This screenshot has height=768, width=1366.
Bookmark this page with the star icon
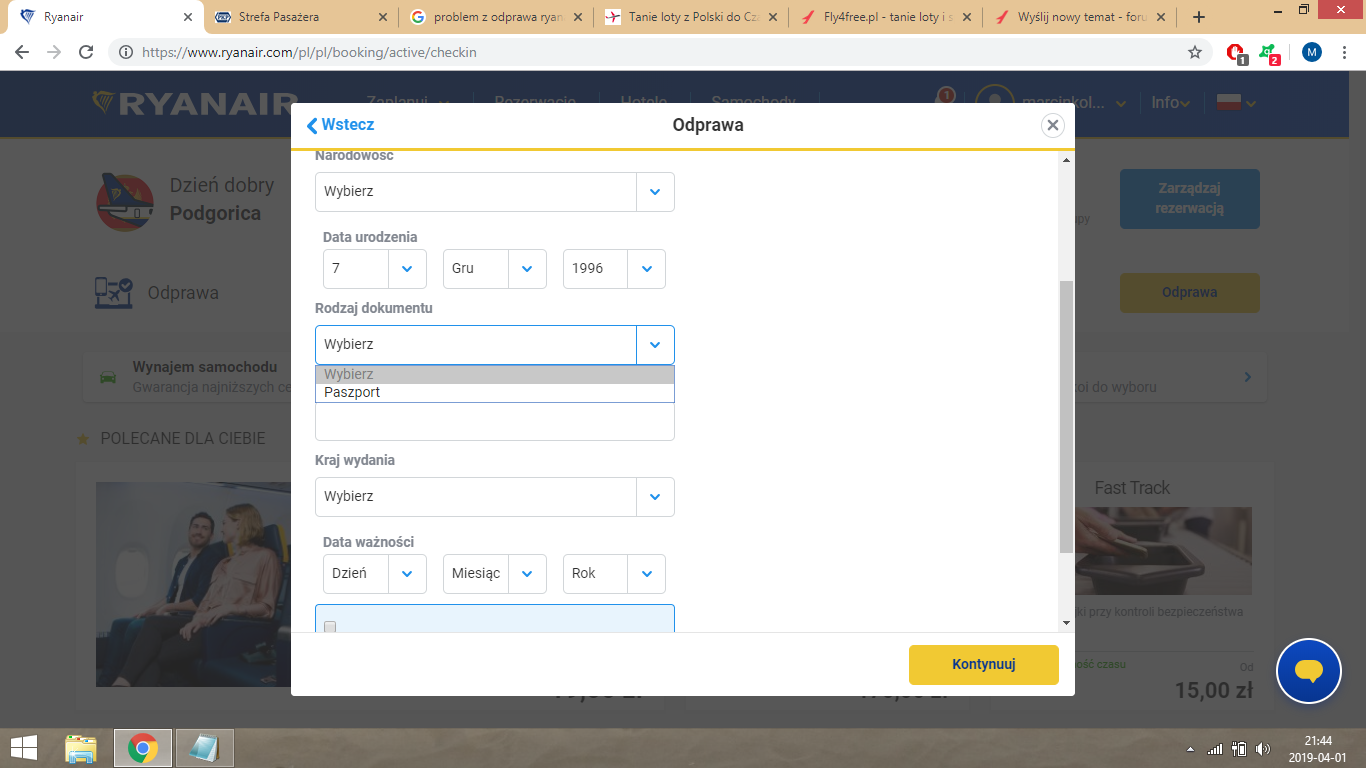click(1194, 52)
